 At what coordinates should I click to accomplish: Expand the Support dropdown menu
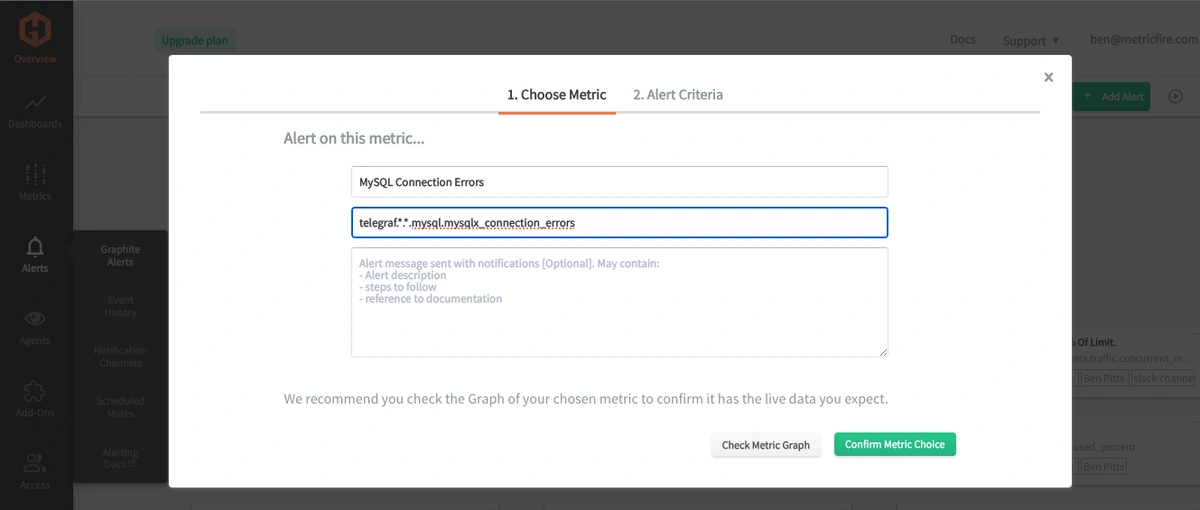click(1031, 41)
